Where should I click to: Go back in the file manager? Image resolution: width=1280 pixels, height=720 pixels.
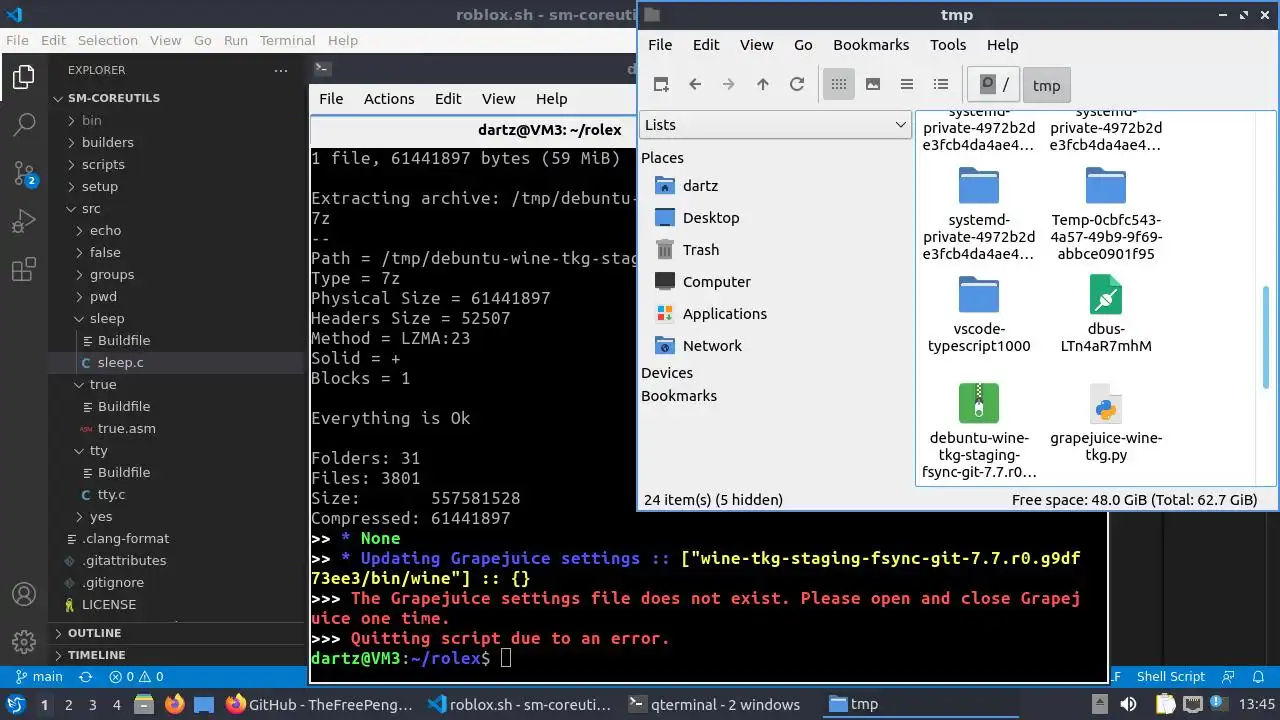pos(695,84)
